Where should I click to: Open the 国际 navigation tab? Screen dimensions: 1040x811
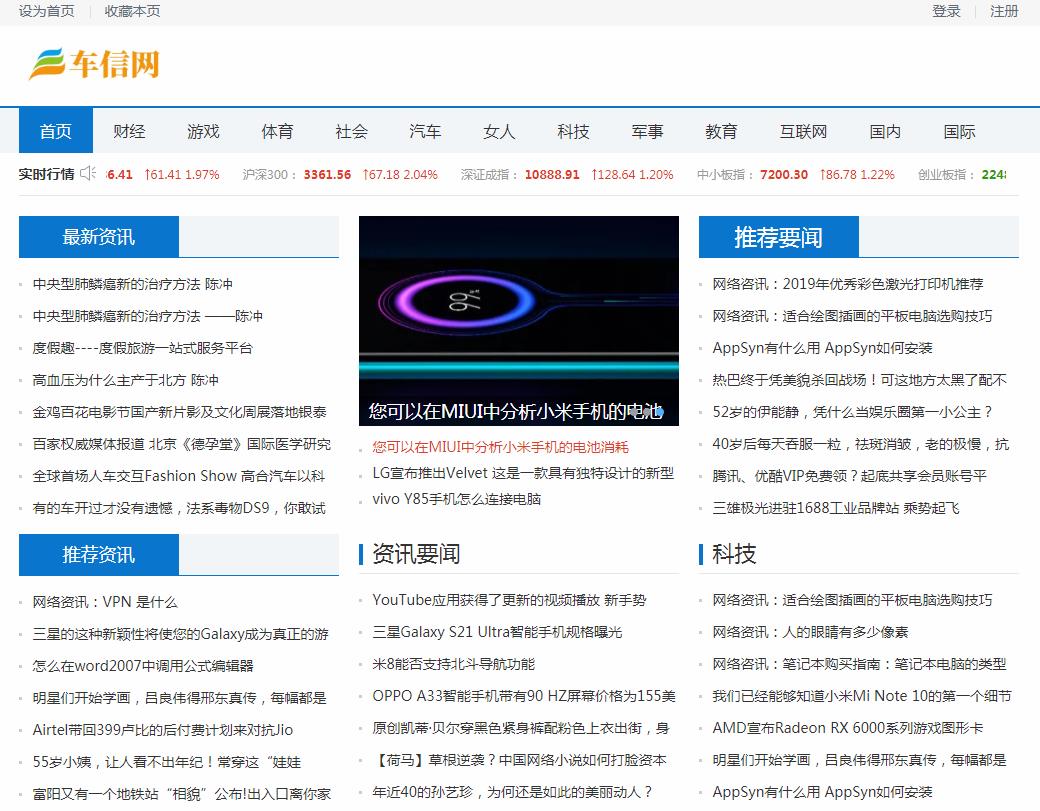[960, 131]
